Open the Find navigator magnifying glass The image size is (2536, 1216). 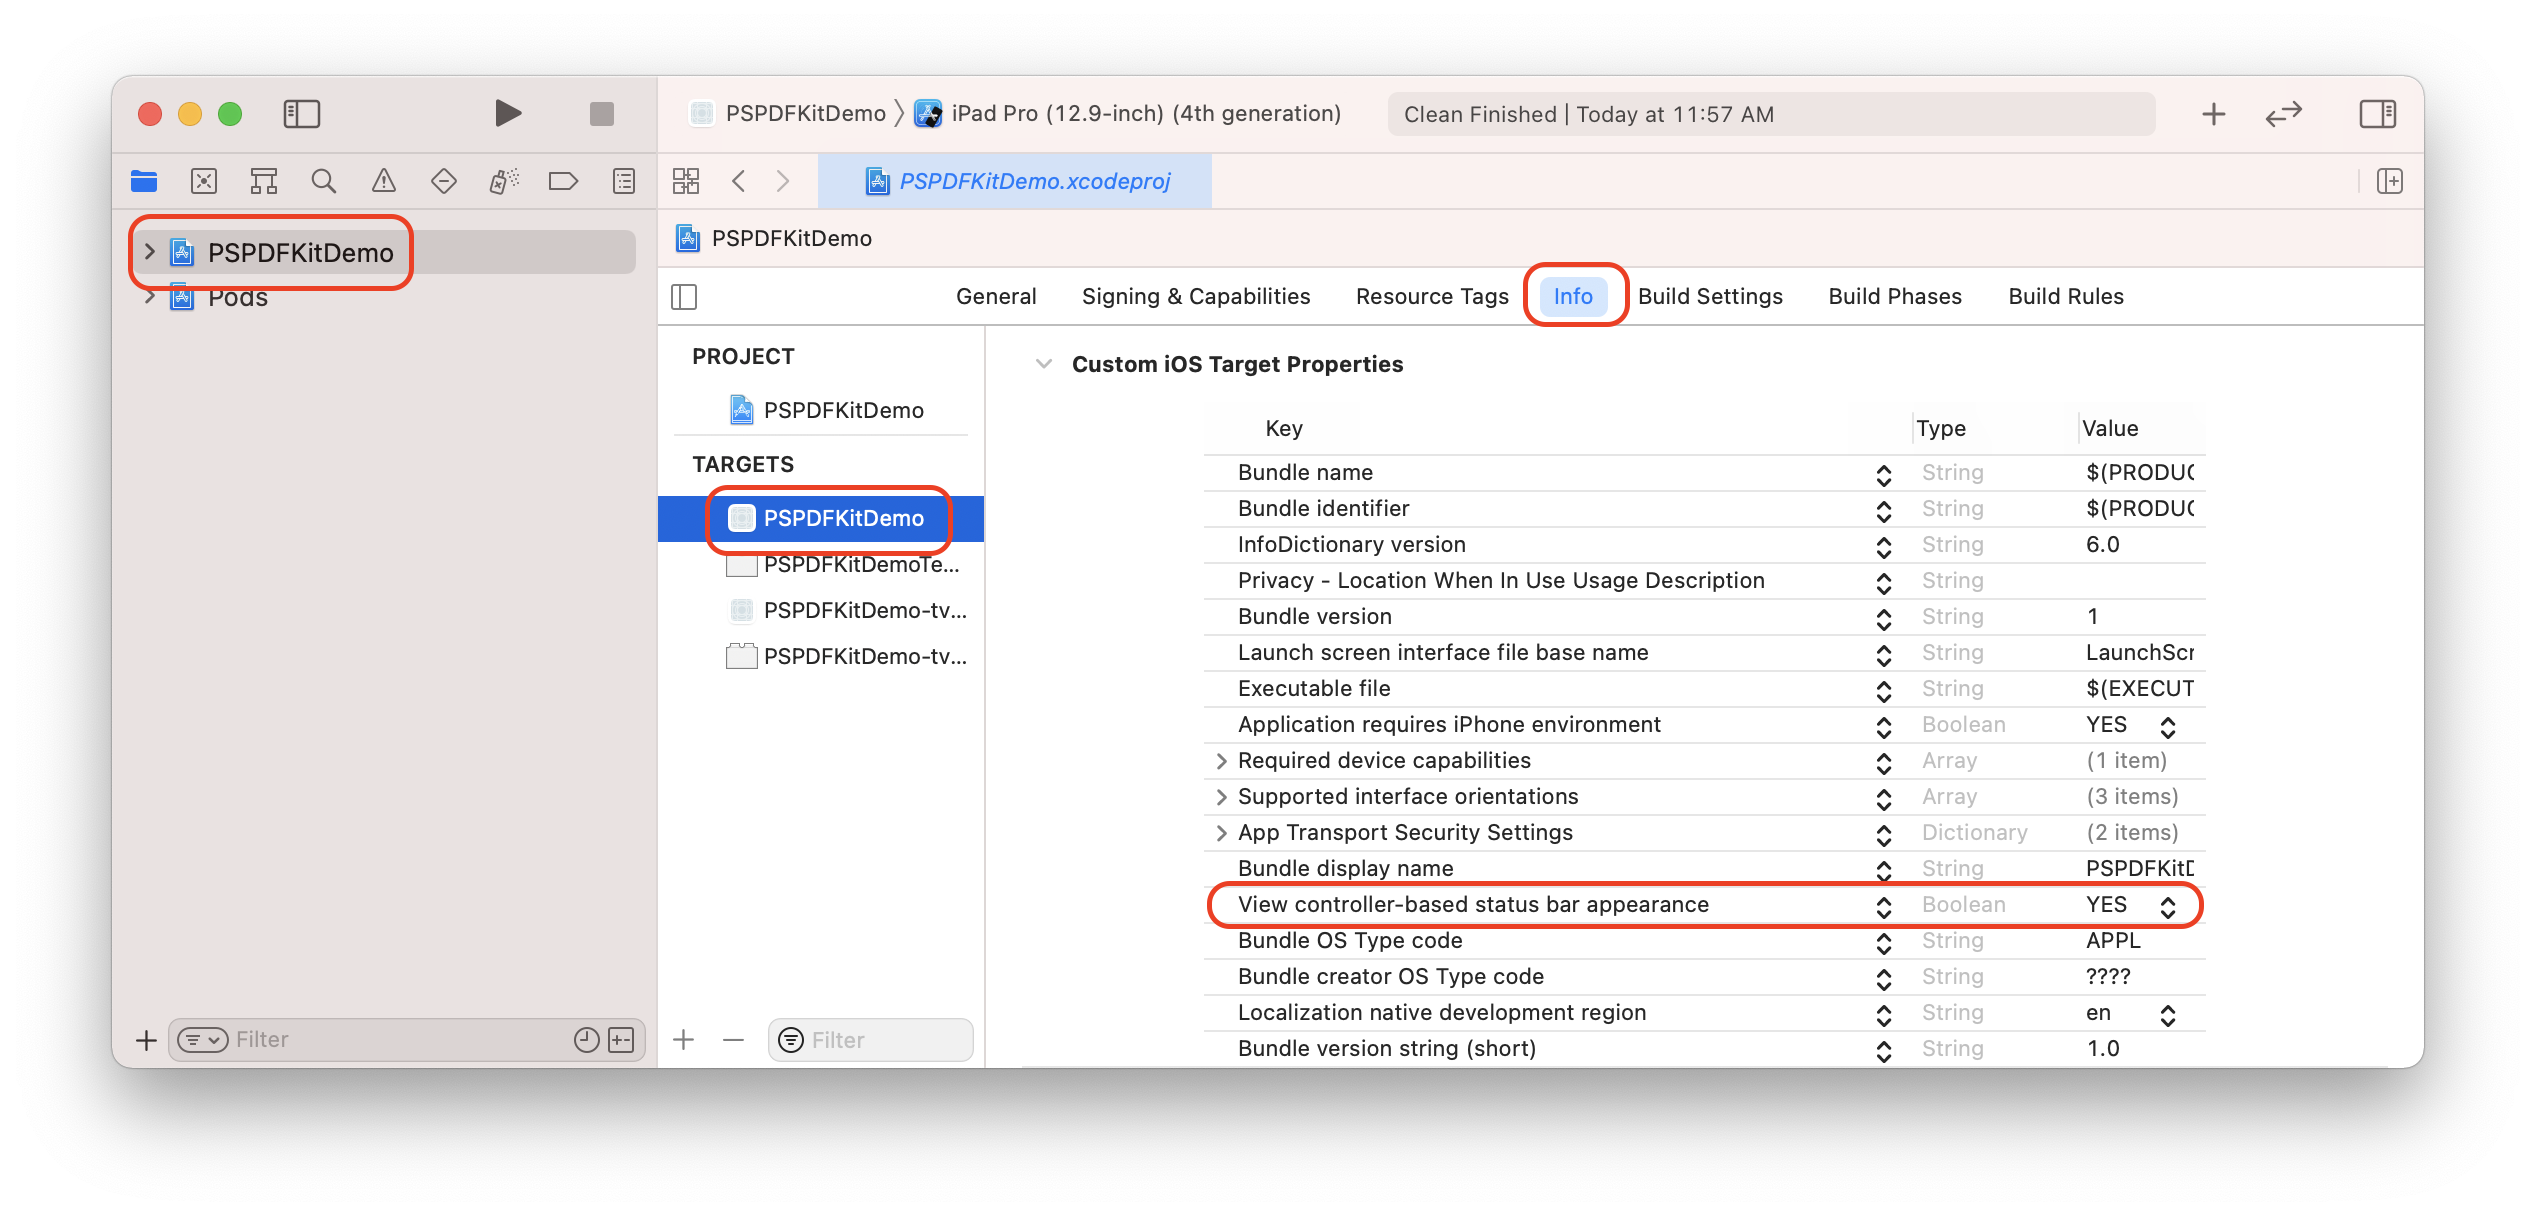[323, 181]
